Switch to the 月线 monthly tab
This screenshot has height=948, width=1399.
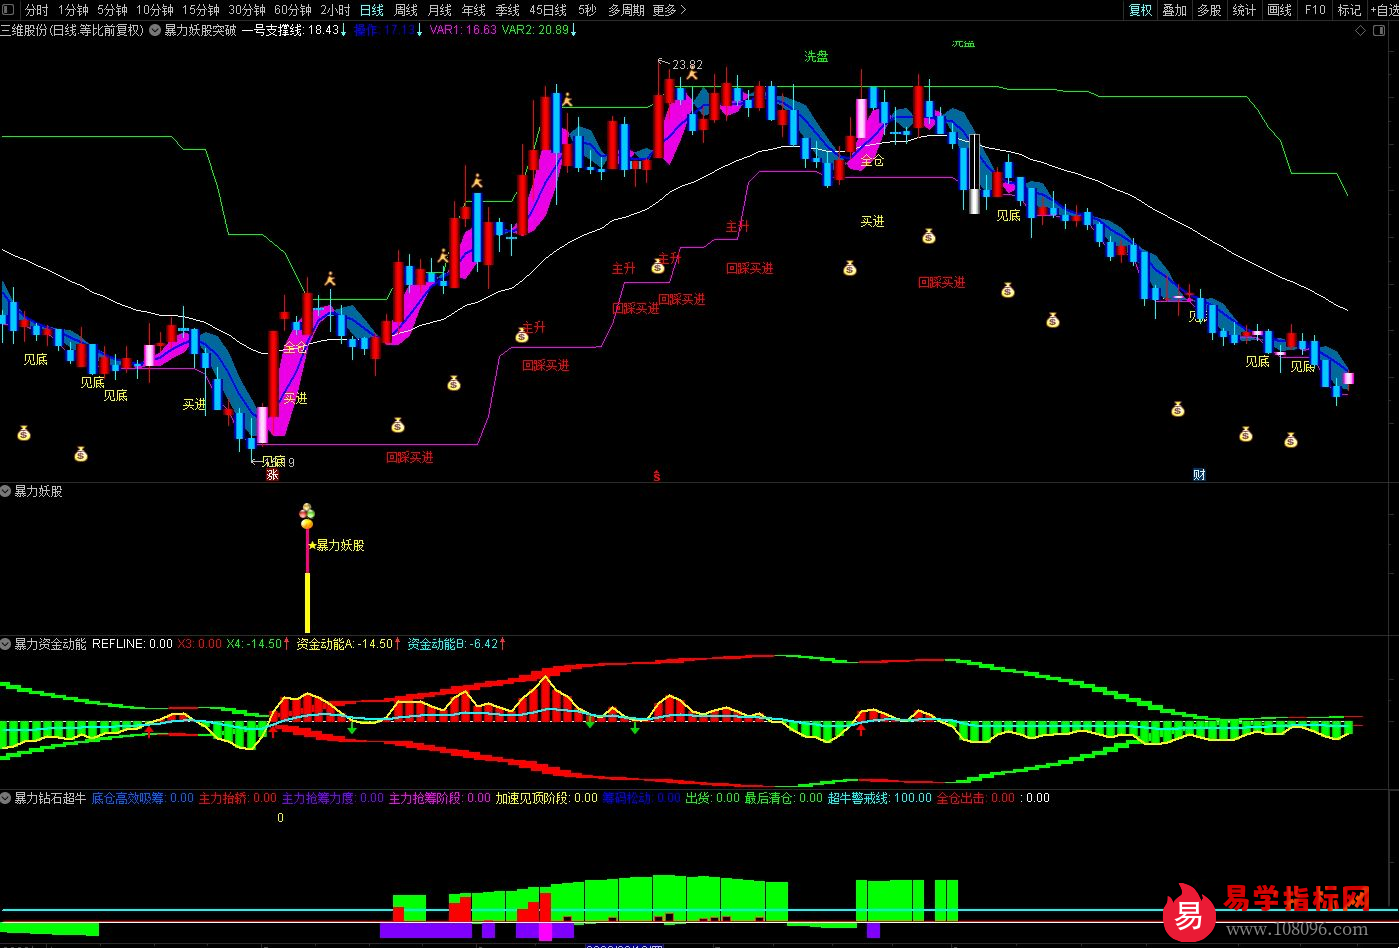(439, 10)
